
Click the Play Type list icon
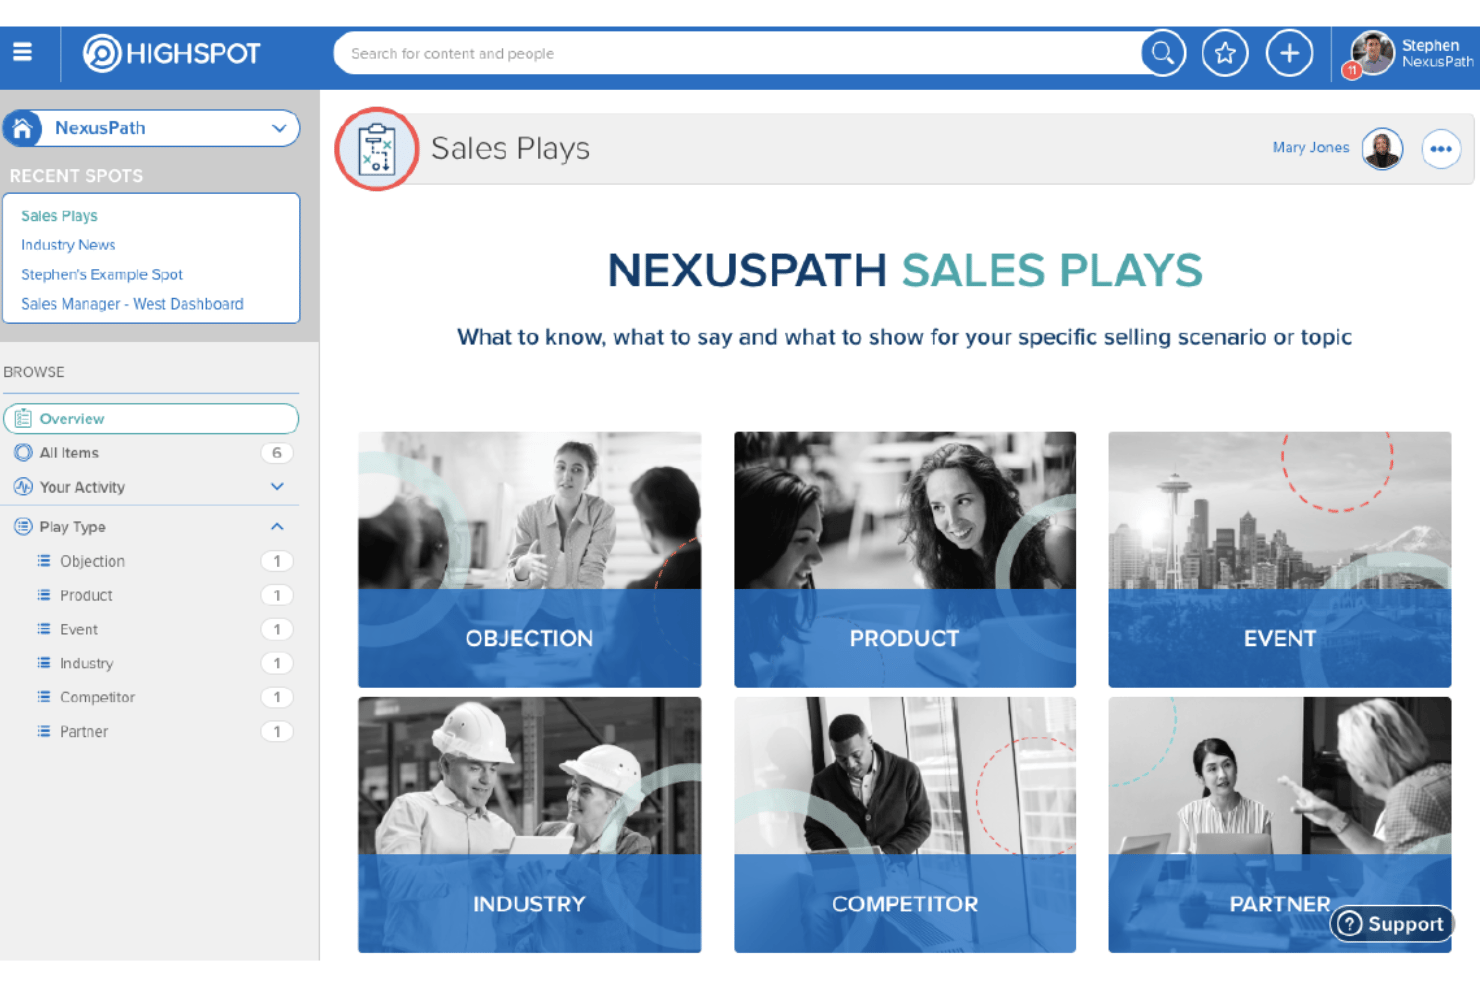[23, 527]
